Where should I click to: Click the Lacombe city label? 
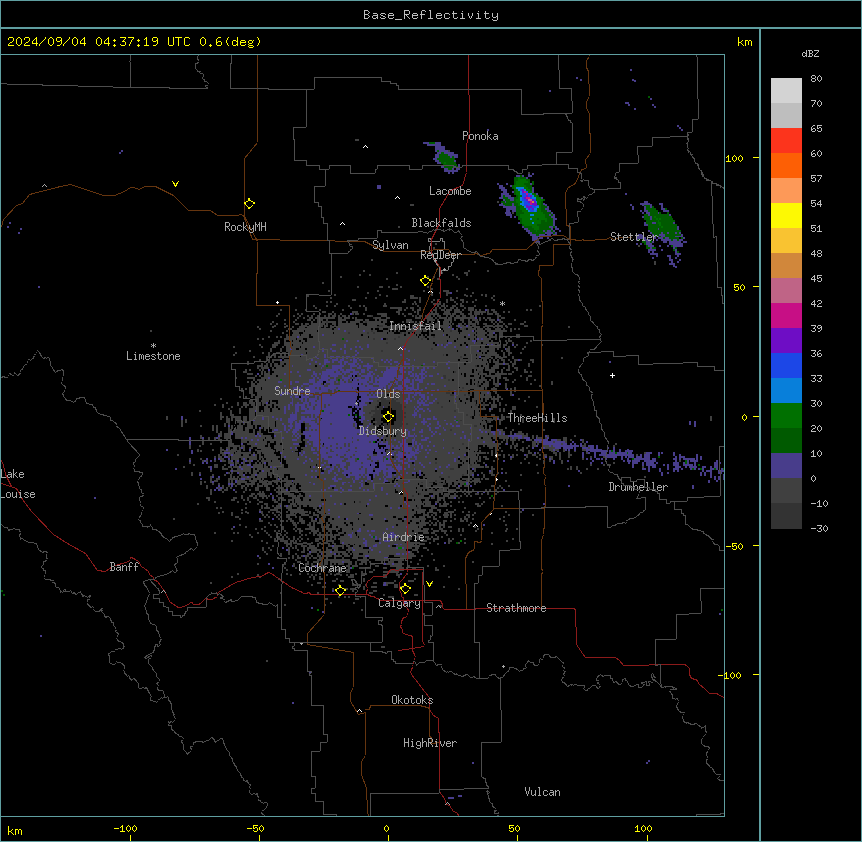[450, 191]
